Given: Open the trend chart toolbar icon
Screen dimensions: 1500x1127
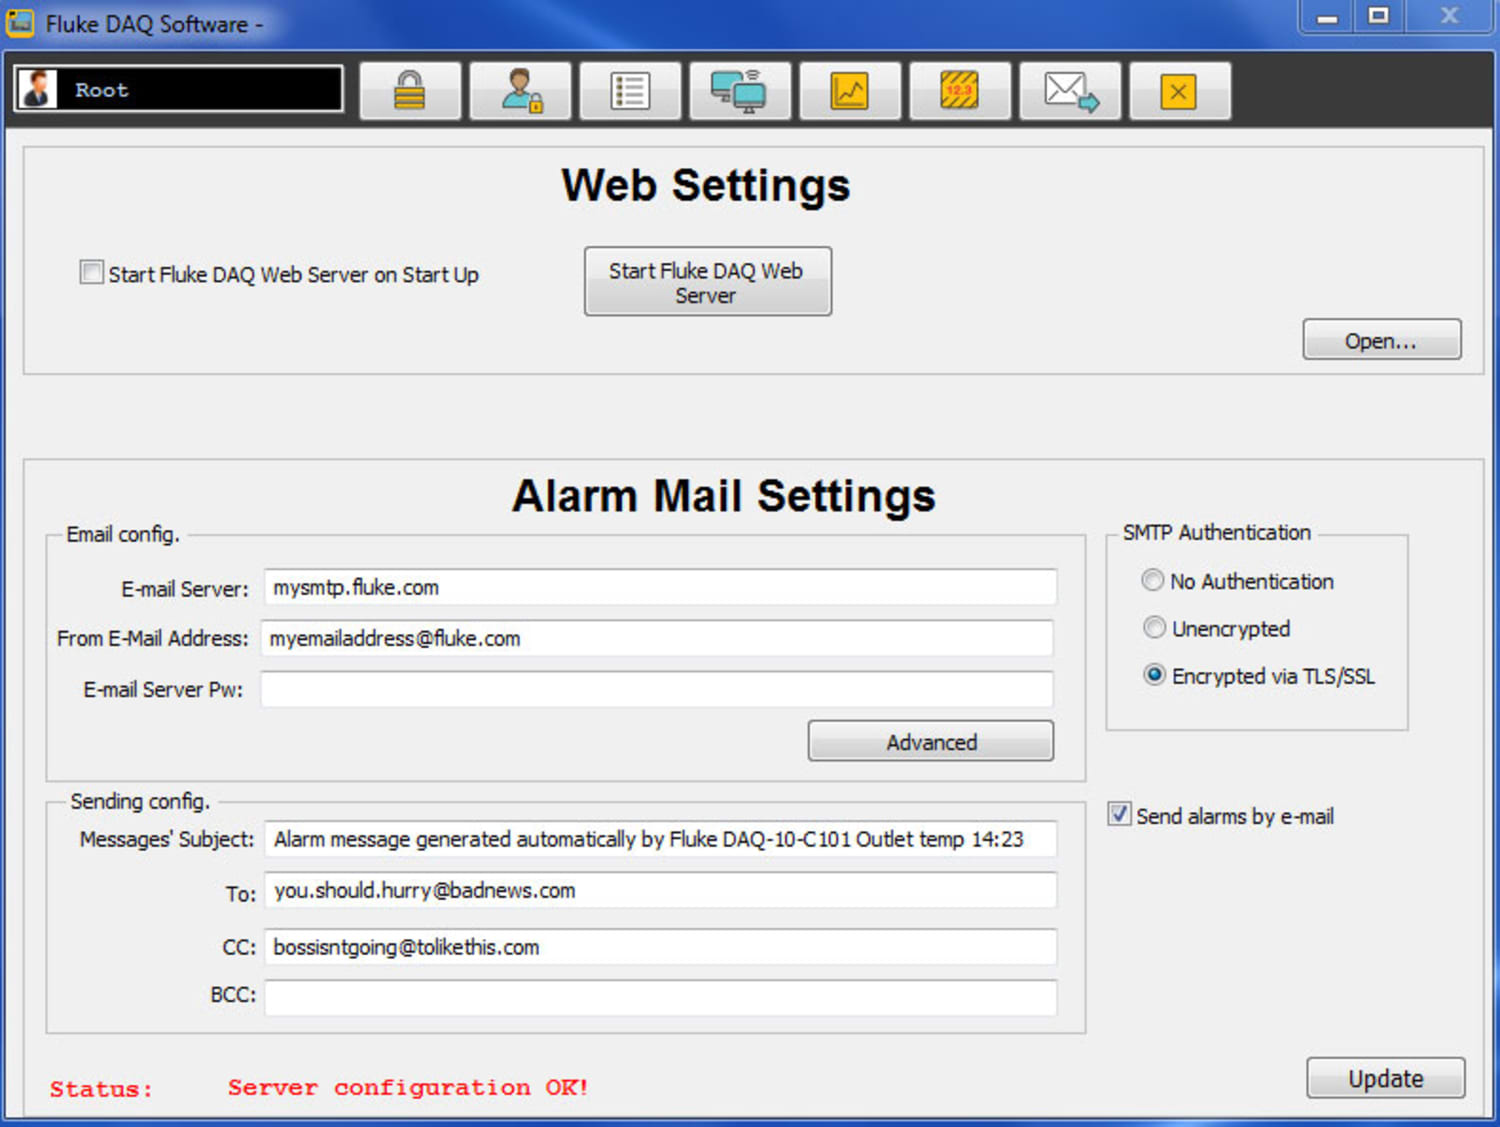Looking at the screenshot, I should point(850,90).
